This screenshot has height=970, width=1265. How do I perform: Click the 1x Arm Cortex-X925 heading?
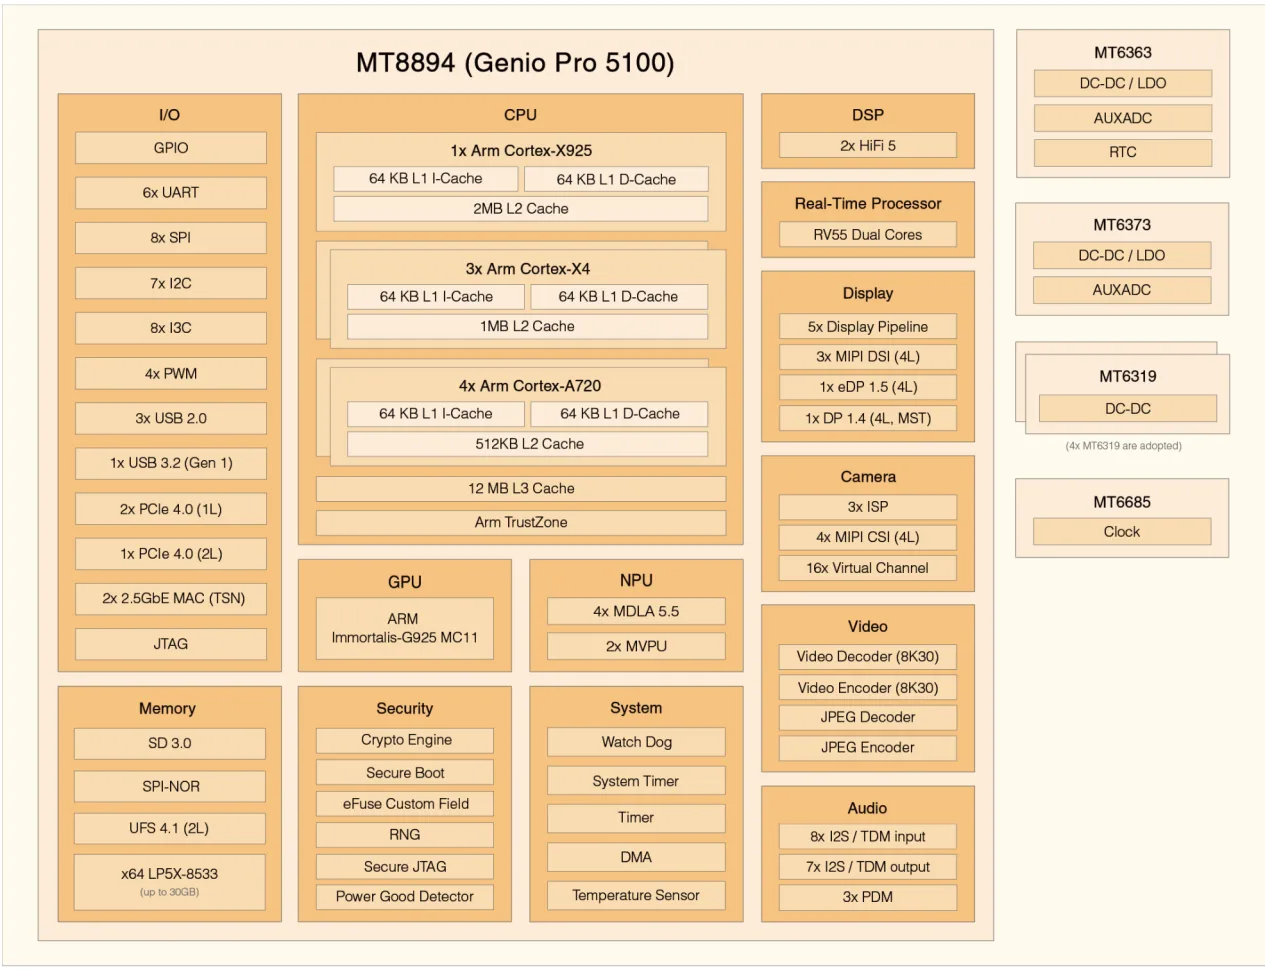tap(521, 150)
